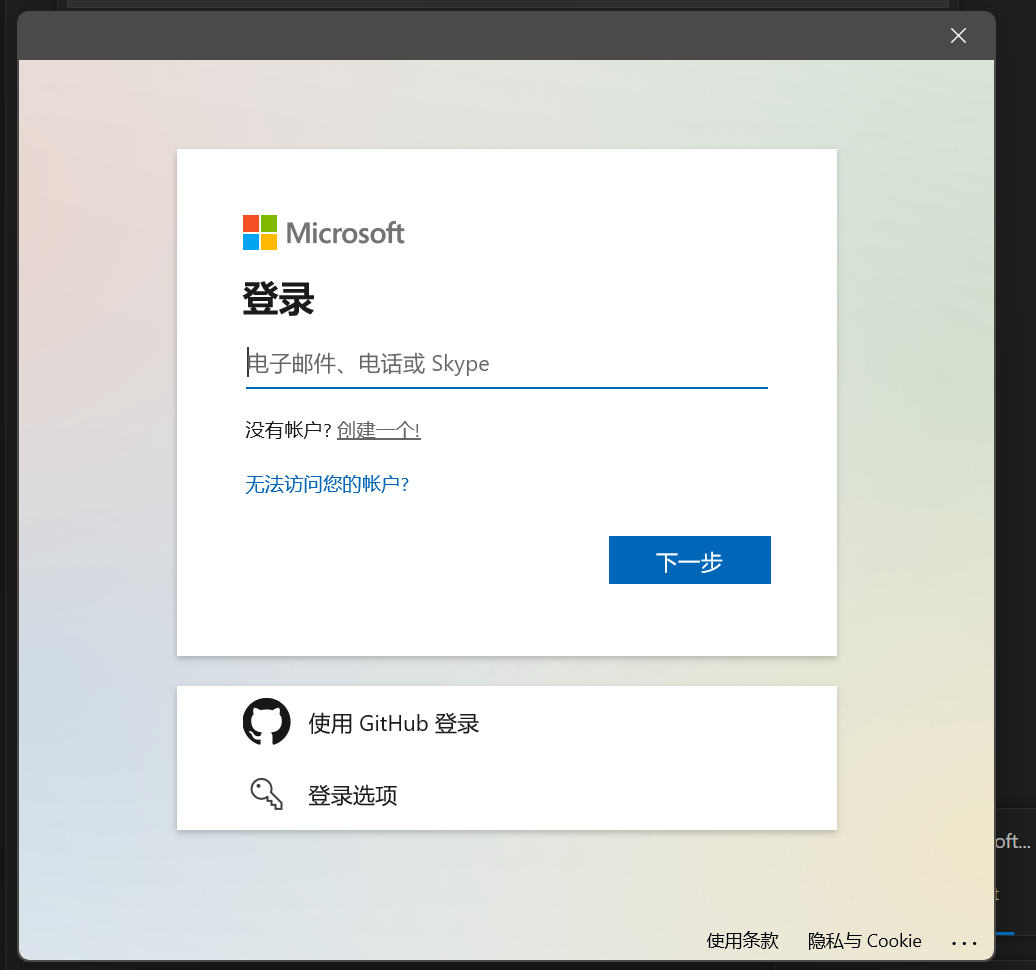
Task: Open the 隐私与 Cookie link
Action: [864, 940]
